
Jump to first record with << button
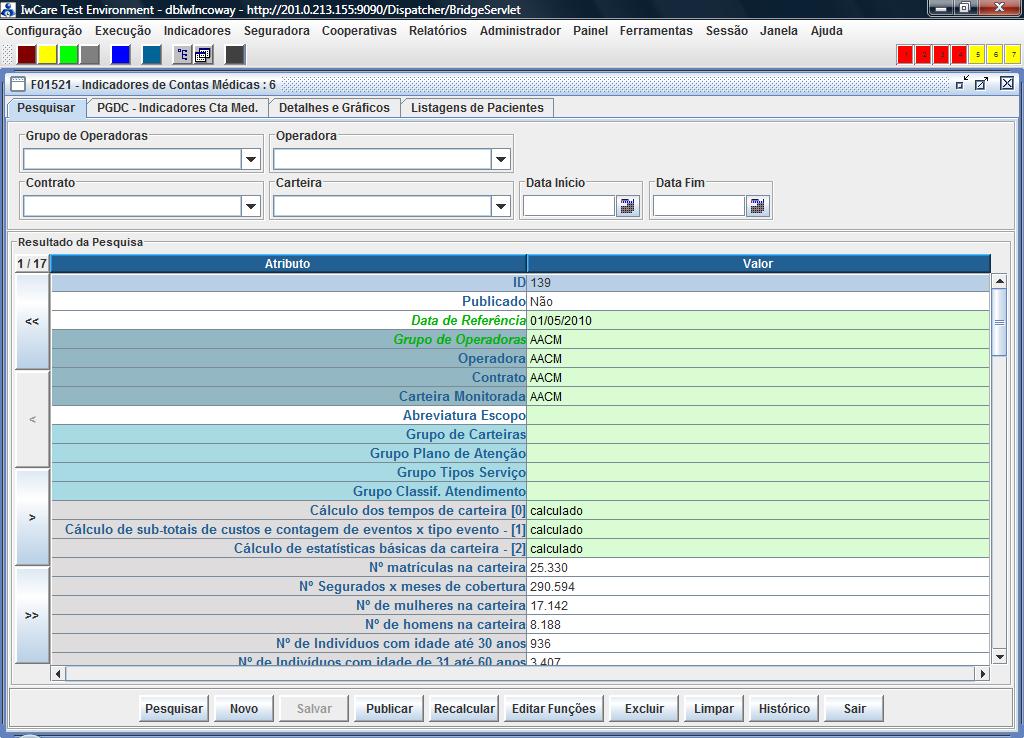point(32,321)
